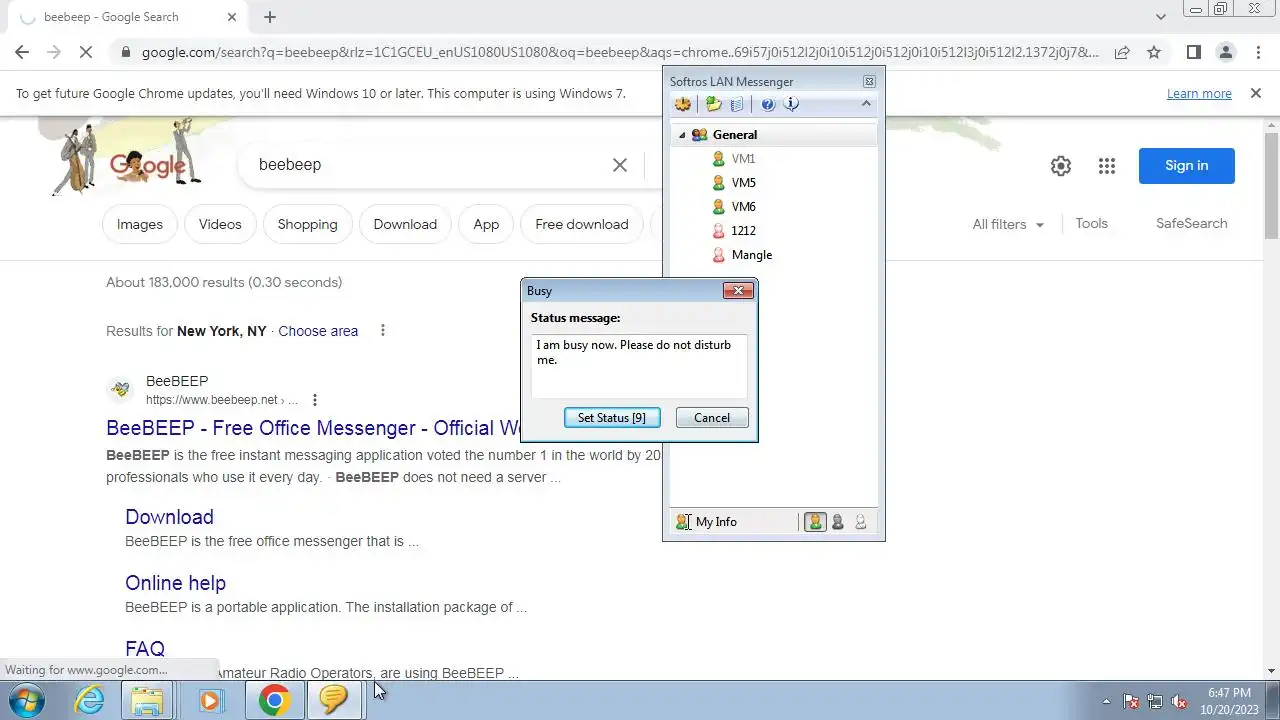Dismiss the Chrome update notification bar
The width and height of the screenshot is (1280, 720).
(x=1256, y=93)
